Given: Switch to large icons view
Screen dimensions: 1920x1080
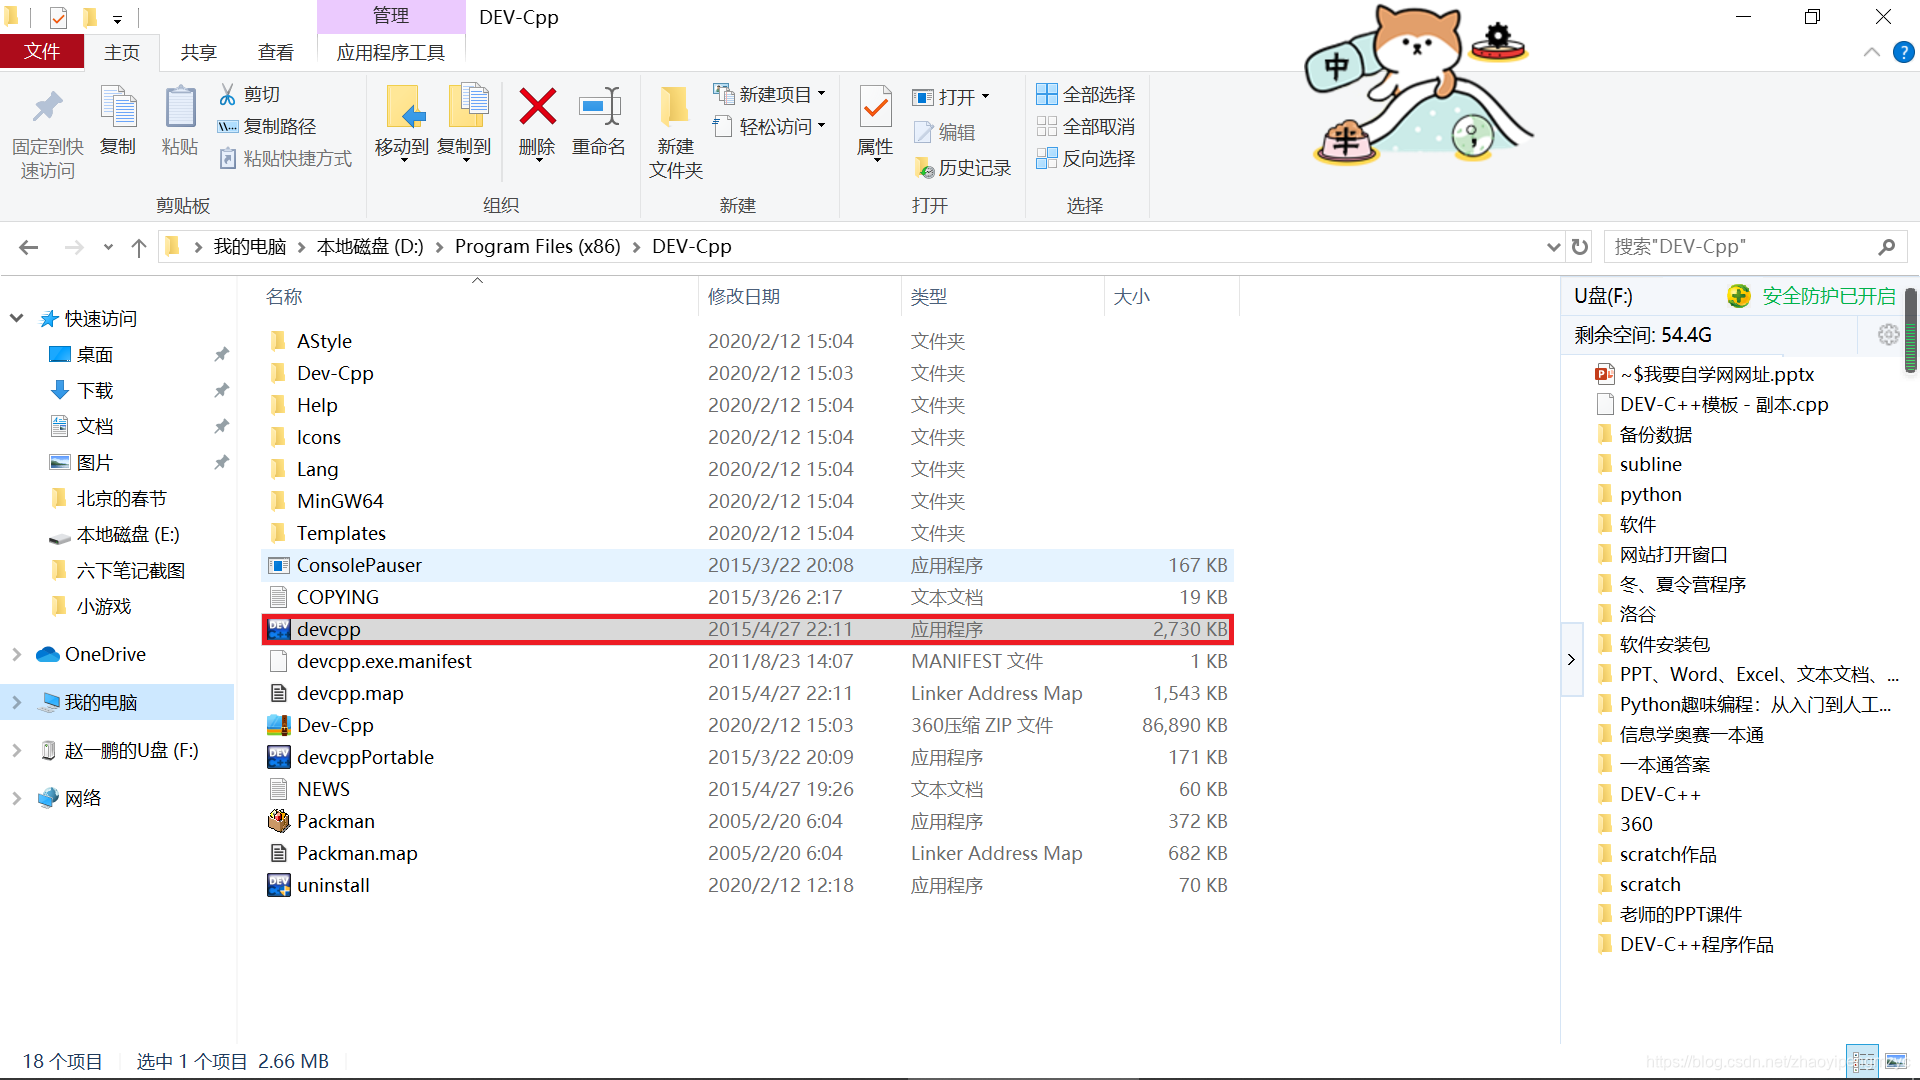Looking at the screenshot, I should coord(1895,1061).
